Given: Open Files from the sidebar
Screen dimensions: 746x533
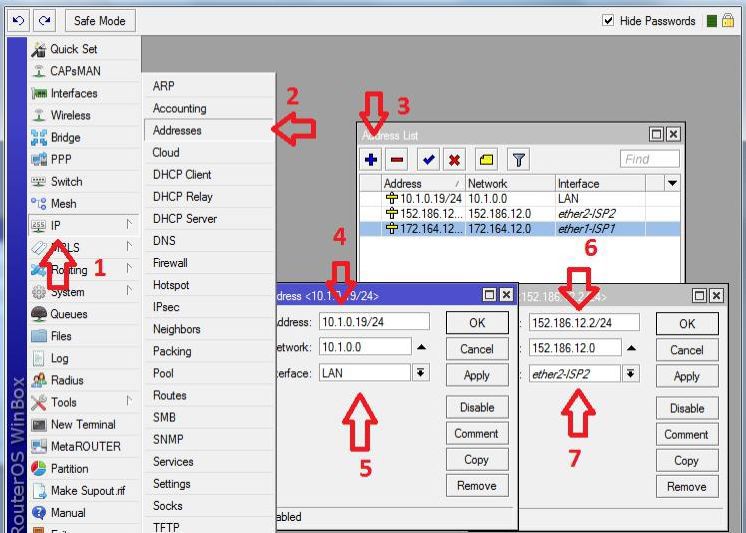Looking at the screenshot, I should tap(85, 336).
